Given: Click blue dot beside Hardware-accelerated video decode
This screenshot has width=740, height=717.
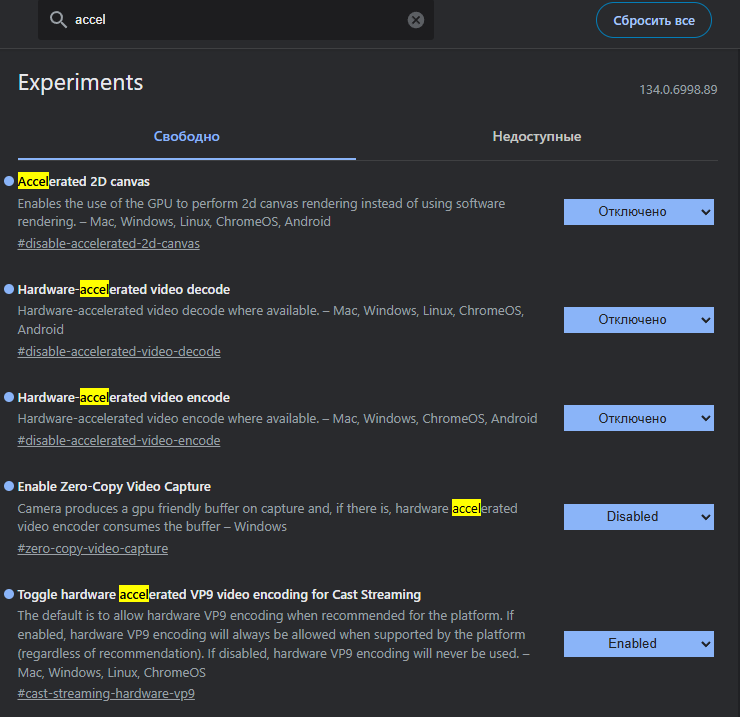Looking at the screenshot, I should pyautogui.click(x=9, y=289).
